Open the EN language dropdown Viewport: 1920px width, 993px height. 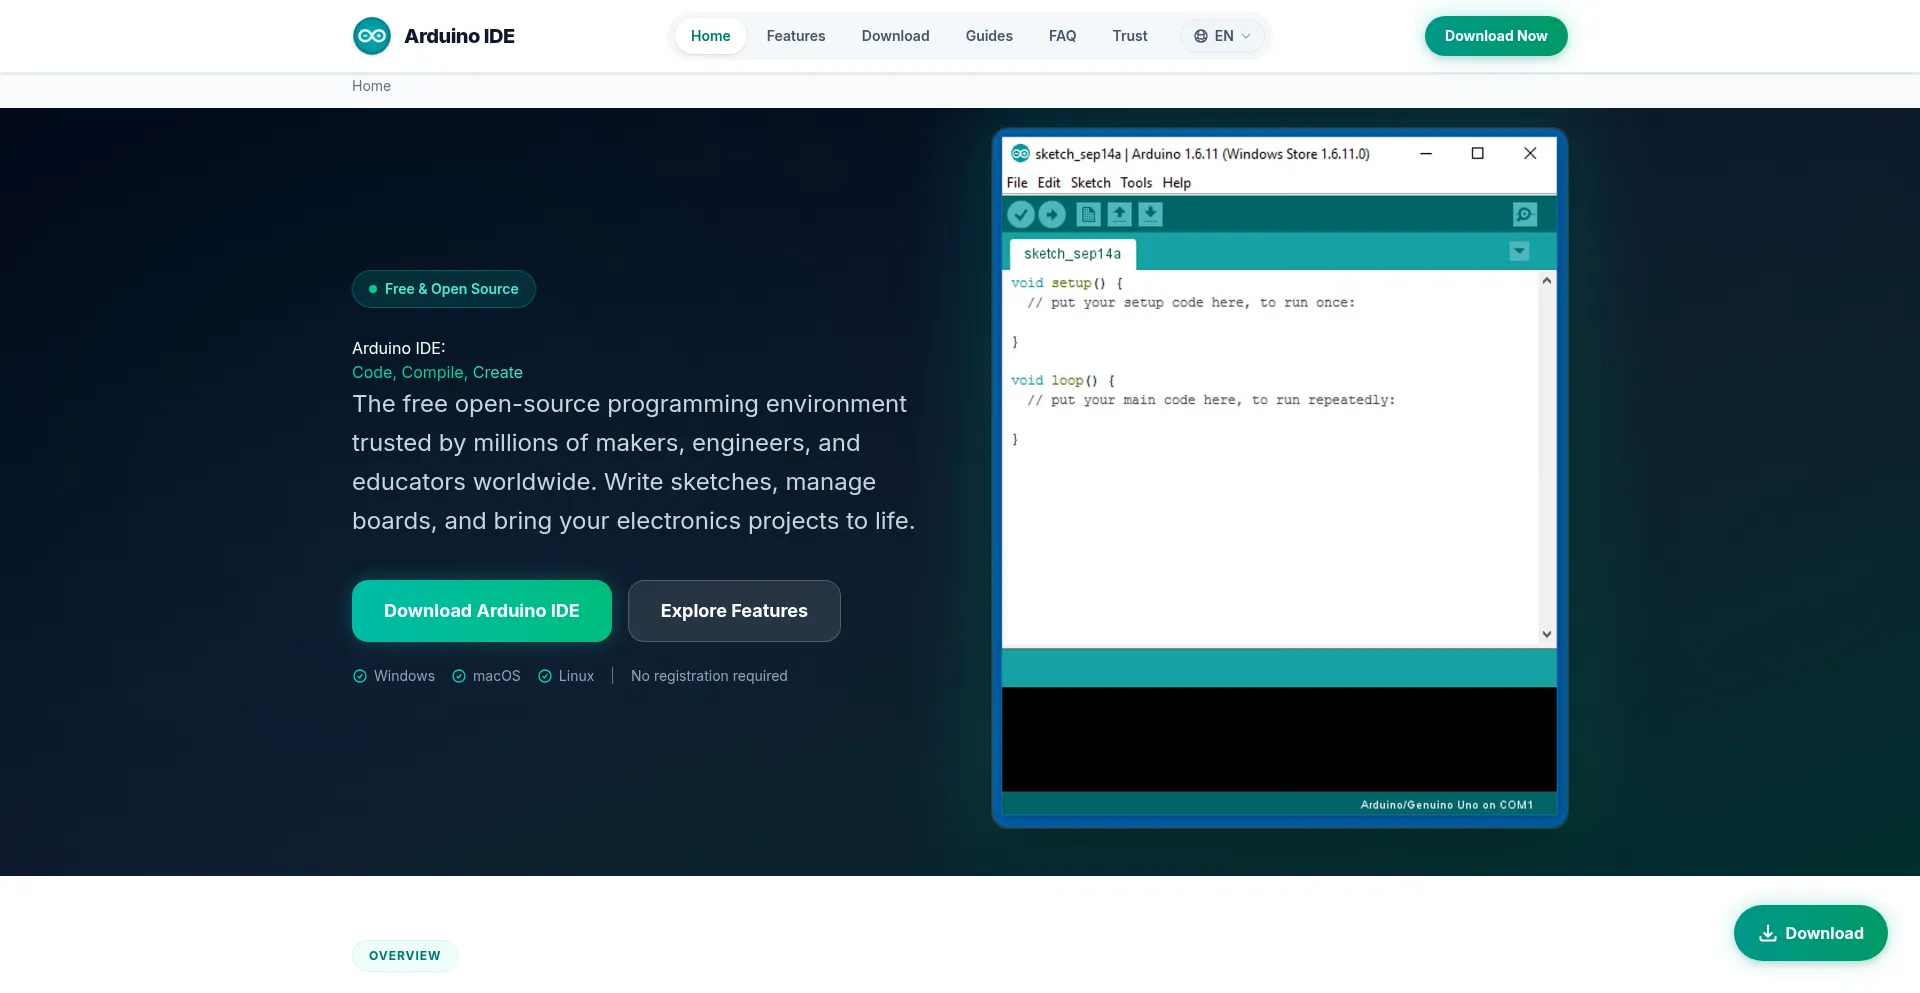(x=1222, y=36)
